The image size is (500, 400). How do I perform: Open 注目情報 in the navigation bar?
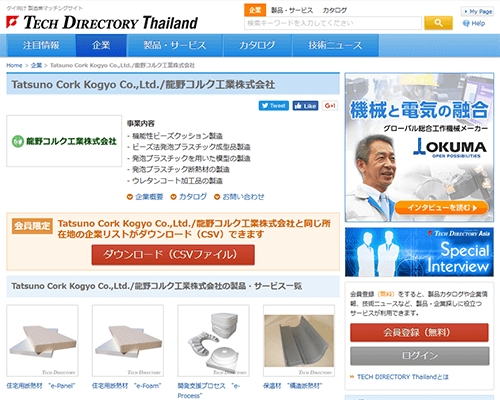(41, 45)
